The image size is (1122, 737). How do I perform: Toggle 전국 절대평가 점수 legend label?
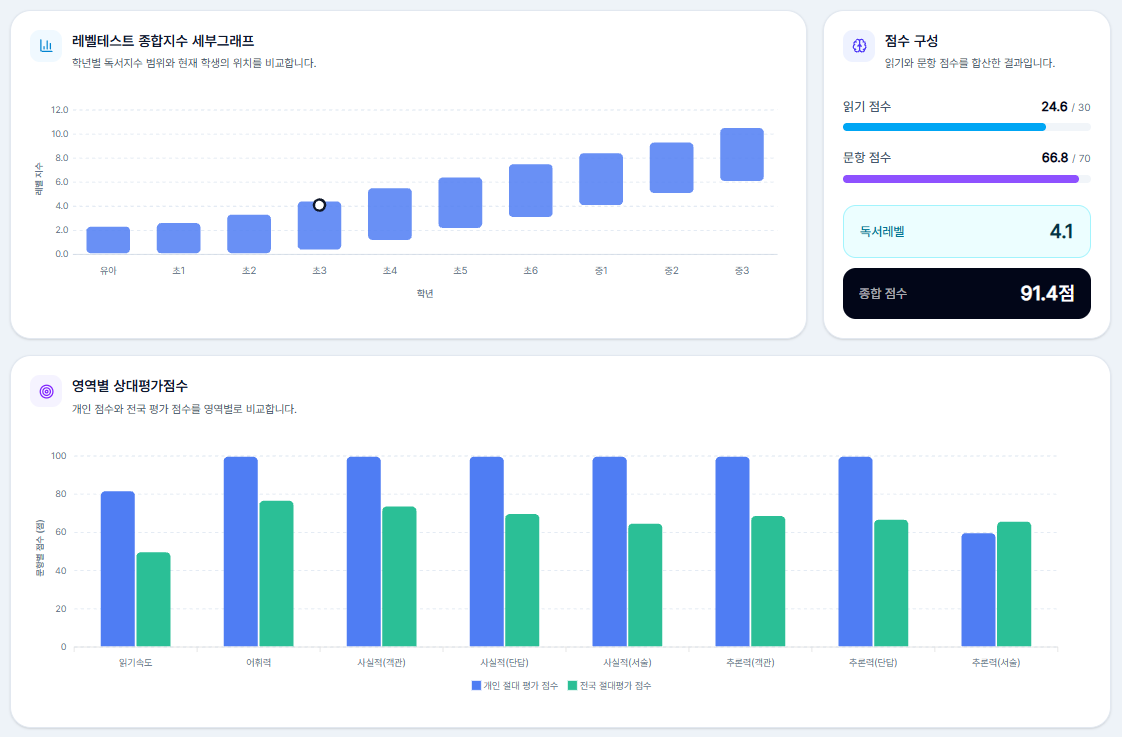pyautogui.click(x=615, y=685)
